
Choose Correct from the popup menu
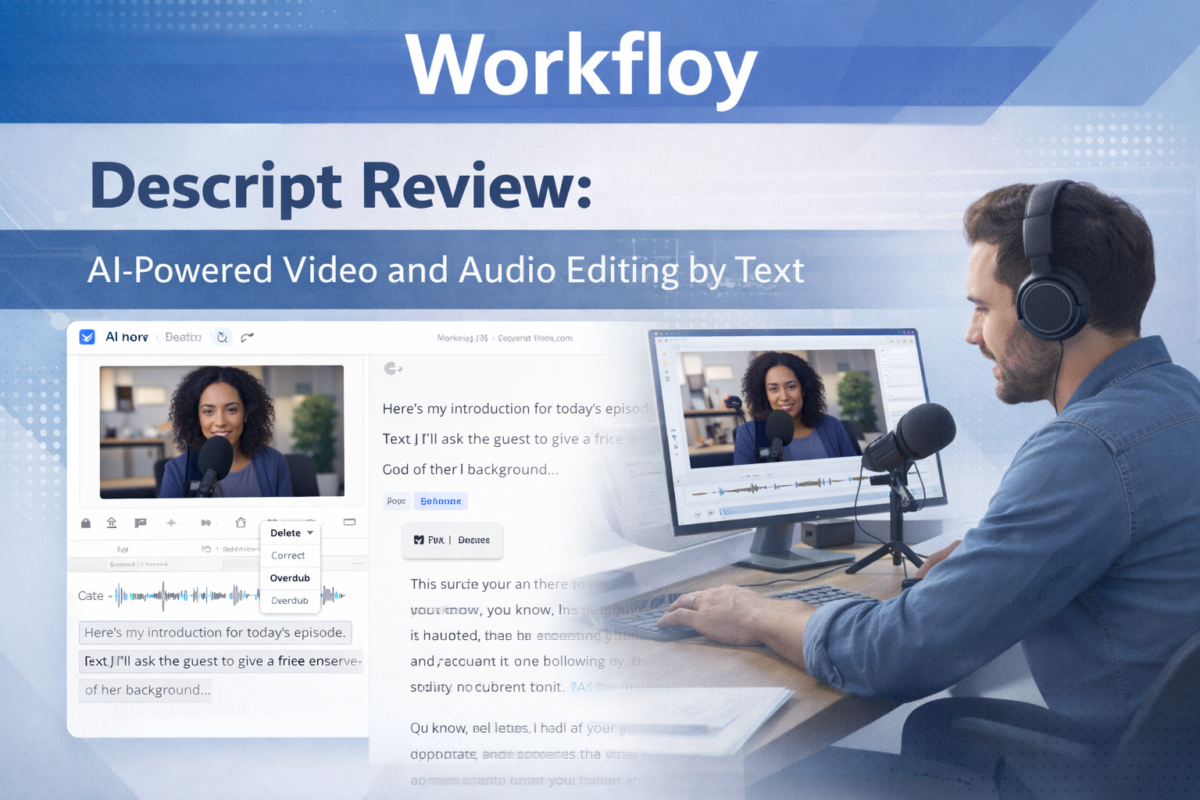tap(288, 555)
